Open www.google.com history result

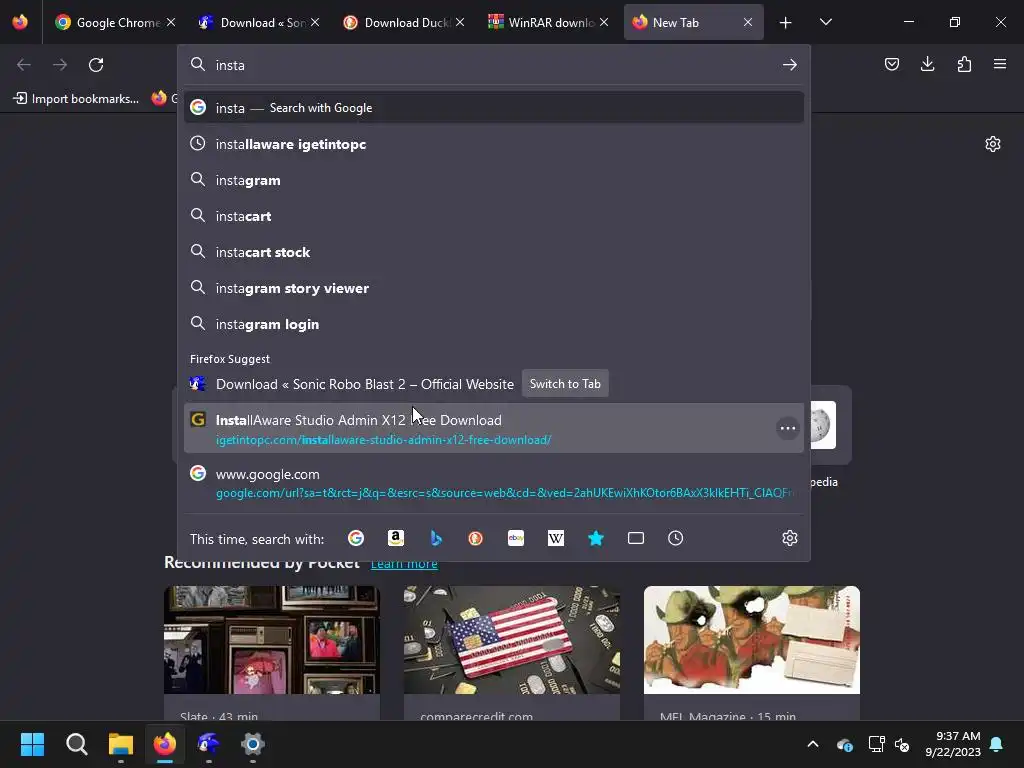point(494,482)
